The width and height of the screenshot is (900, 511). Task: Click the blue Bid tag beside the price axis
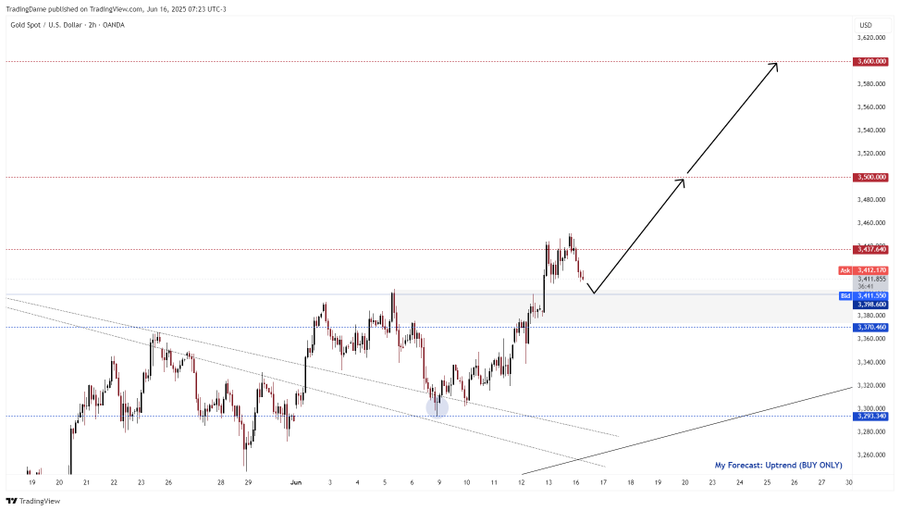845,296
